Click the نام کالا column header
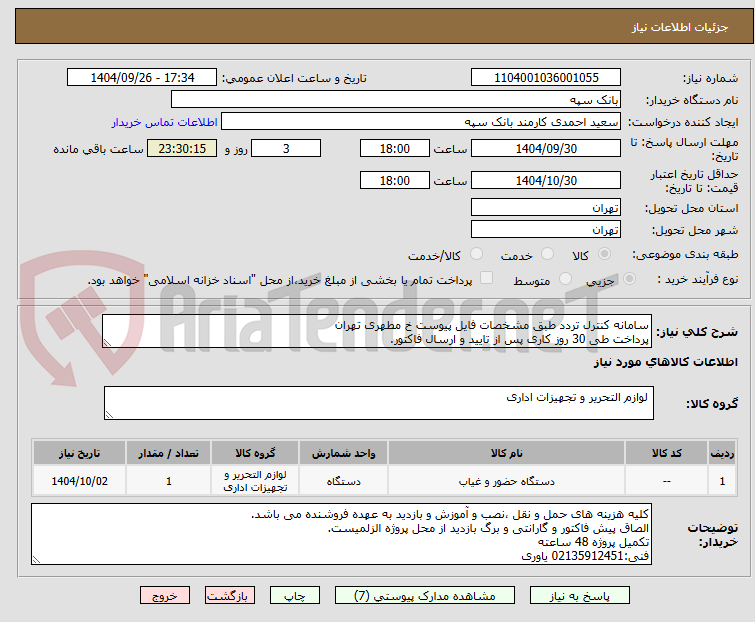 507,453
